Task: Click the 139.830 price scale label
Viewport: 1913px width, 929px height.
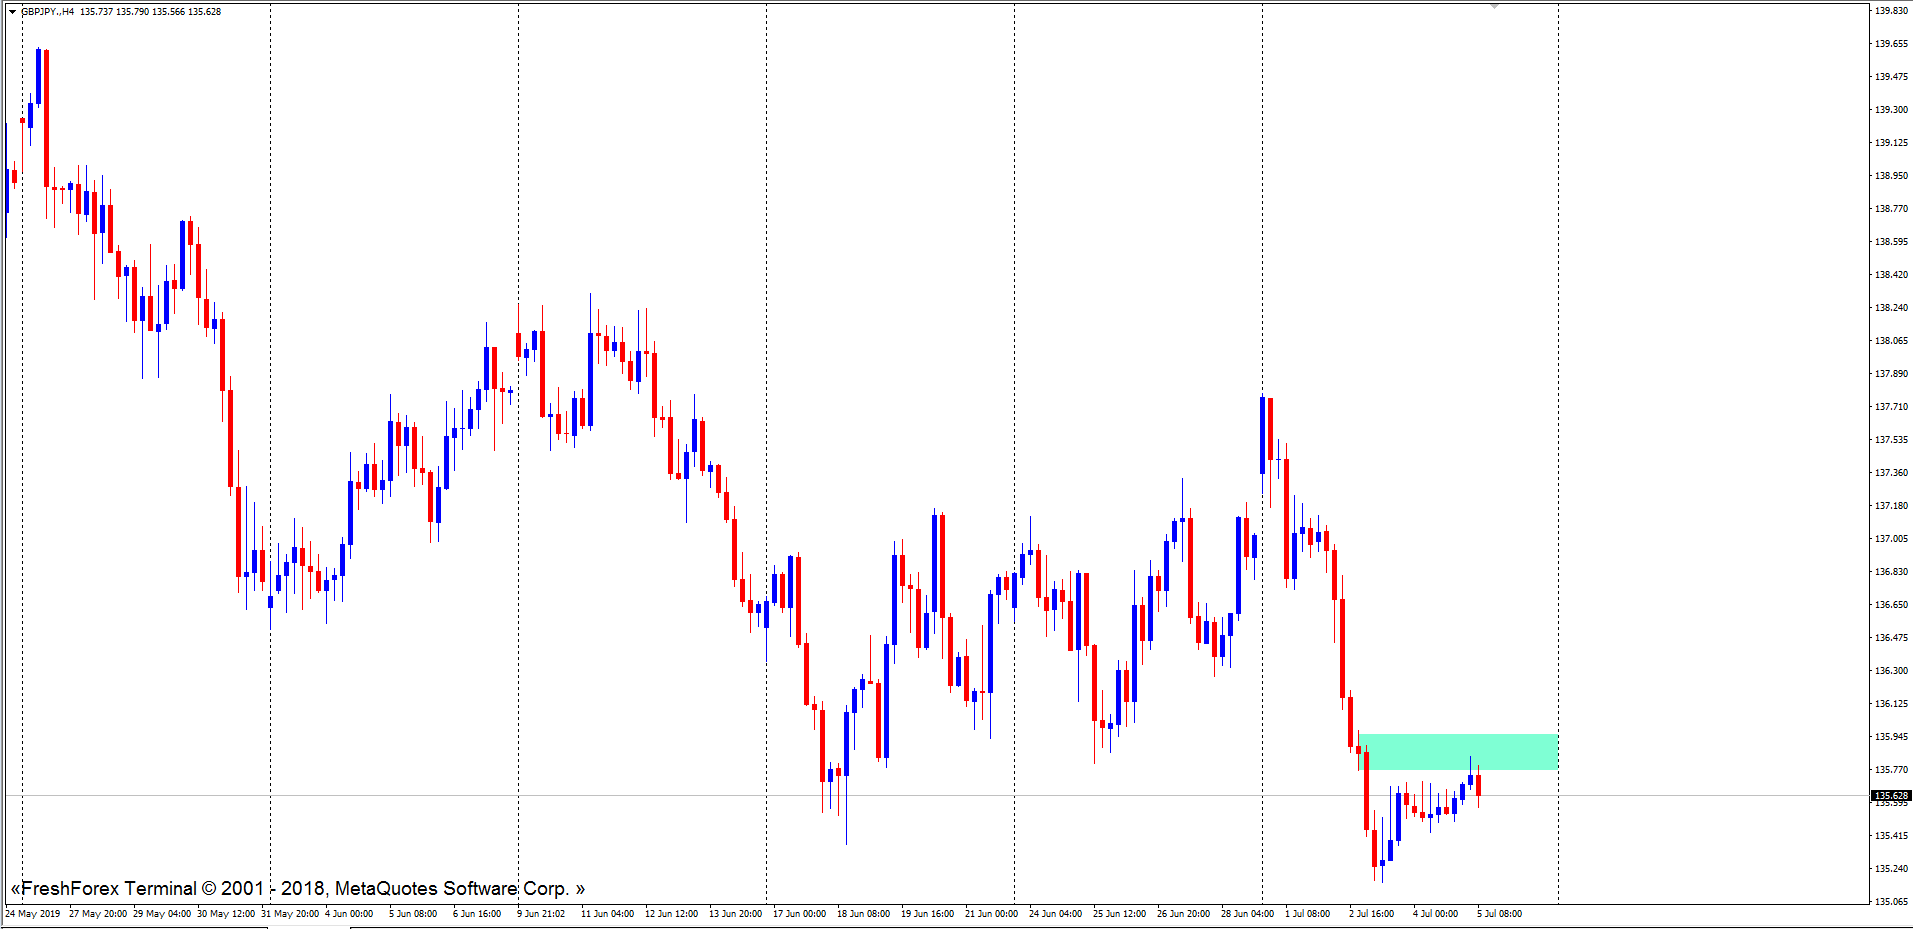Action: point(1891,11)
